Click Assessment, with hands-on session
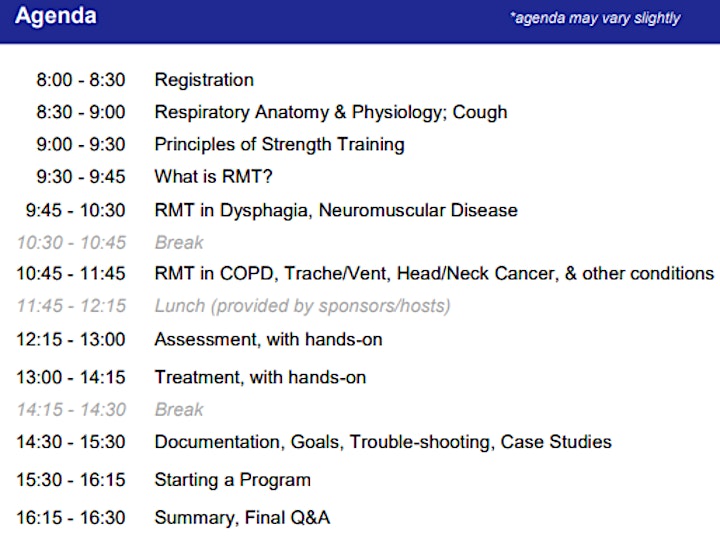 268,340
